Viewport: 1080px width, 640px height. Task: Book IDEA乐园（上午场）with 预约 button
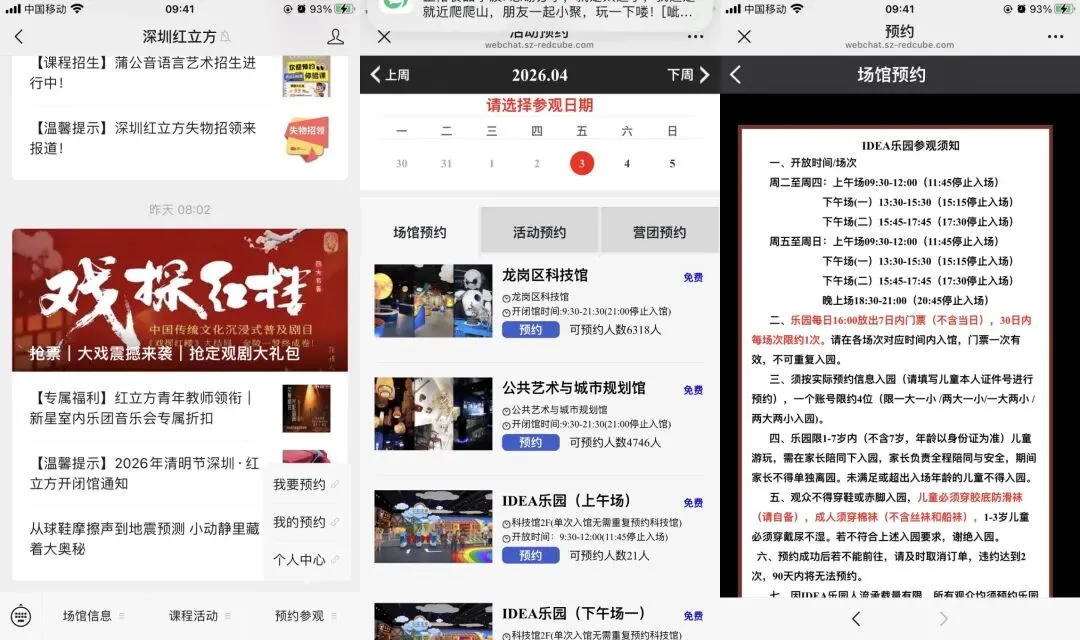[x=530, y=555]
